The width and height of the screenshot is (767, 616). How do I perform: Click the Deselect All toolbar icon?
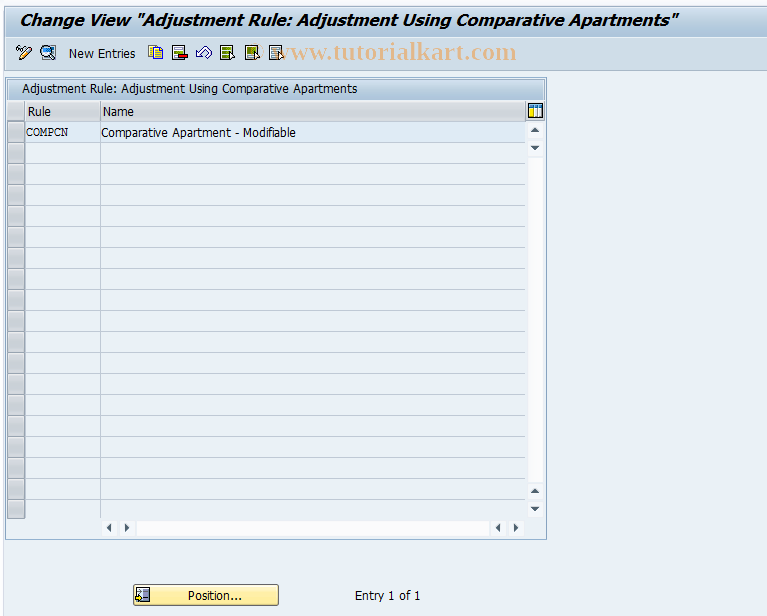[276, 52]
